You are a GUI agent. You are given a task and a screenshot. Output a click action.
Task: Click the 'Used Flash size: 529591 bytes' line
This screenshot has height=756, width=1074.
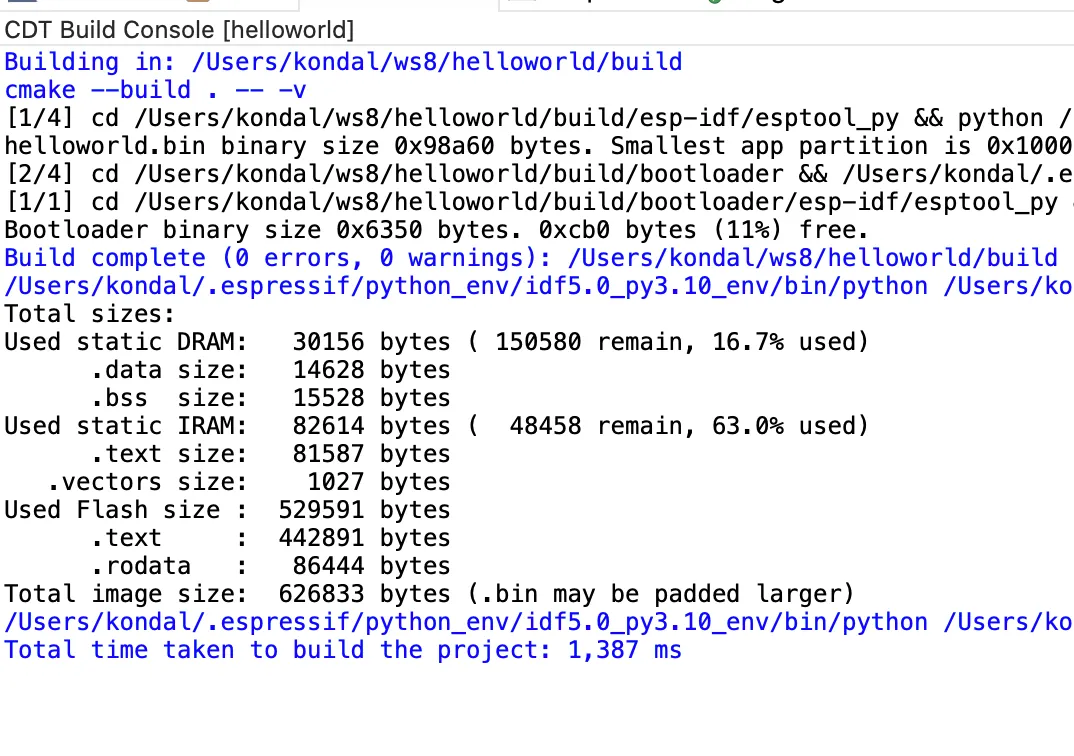click(227, 510)
